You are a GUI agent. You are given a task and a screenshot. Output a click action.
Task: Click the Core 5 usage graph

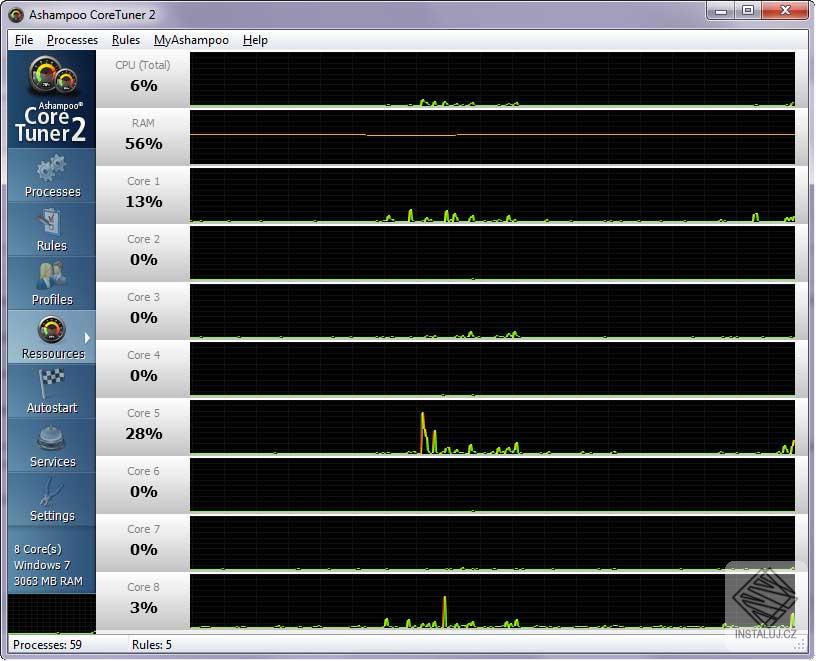pos(492,427)
